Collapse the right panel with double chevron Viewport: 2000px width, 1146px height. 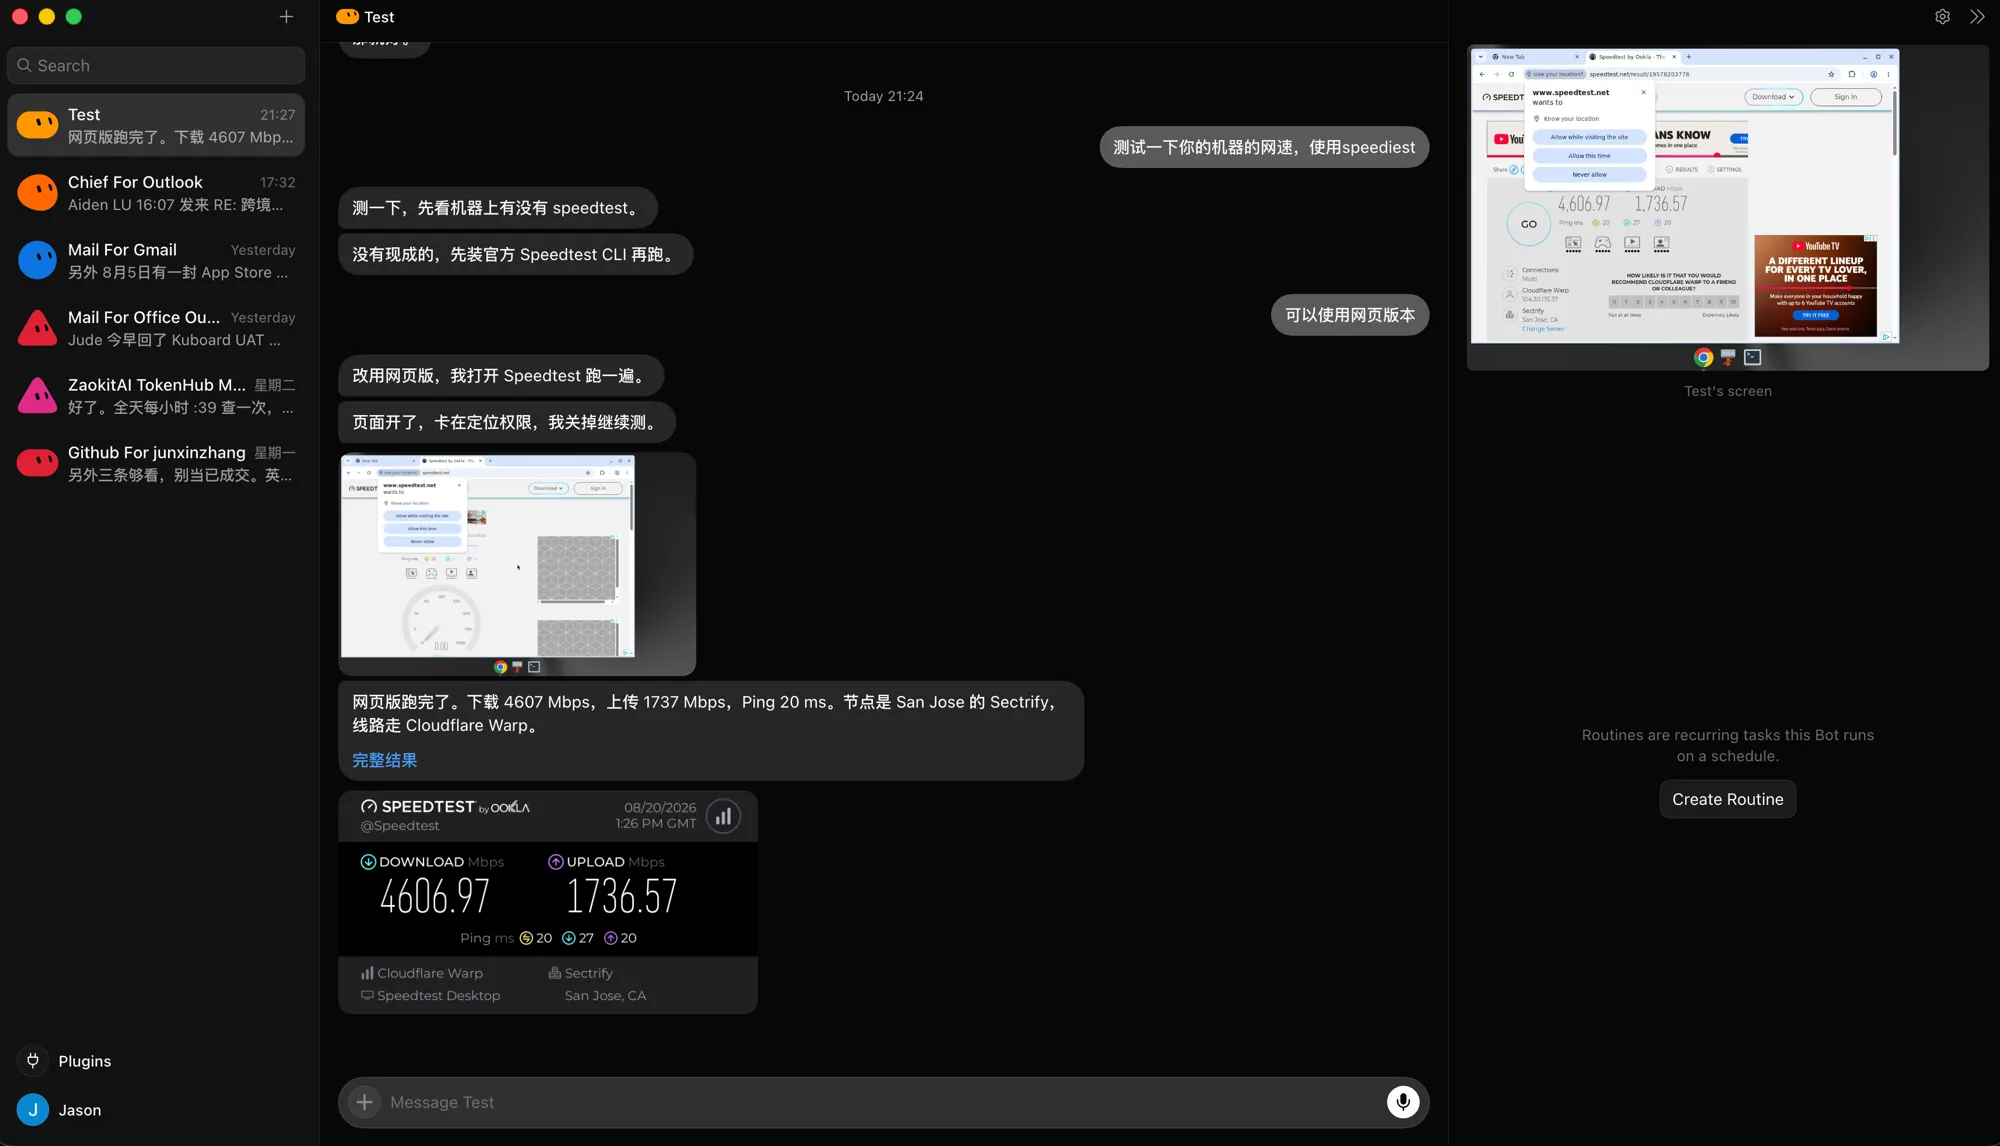[x=1977, y=17]
